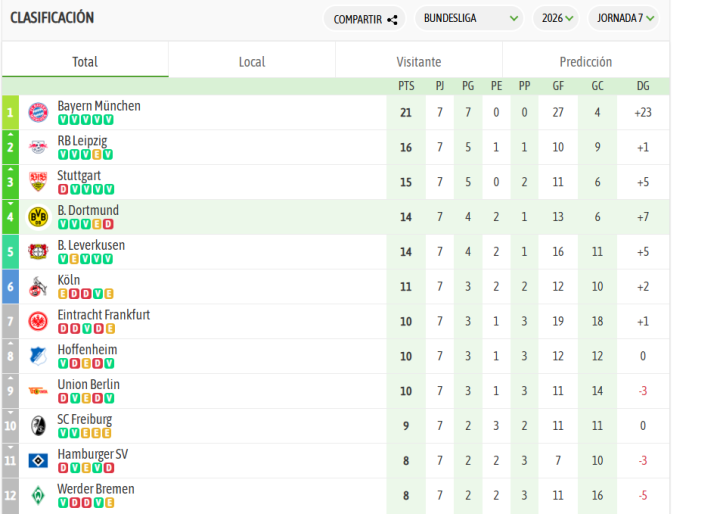720x514 pixels.
Task: Click the Compartir share button
Action: coord(365,18)
